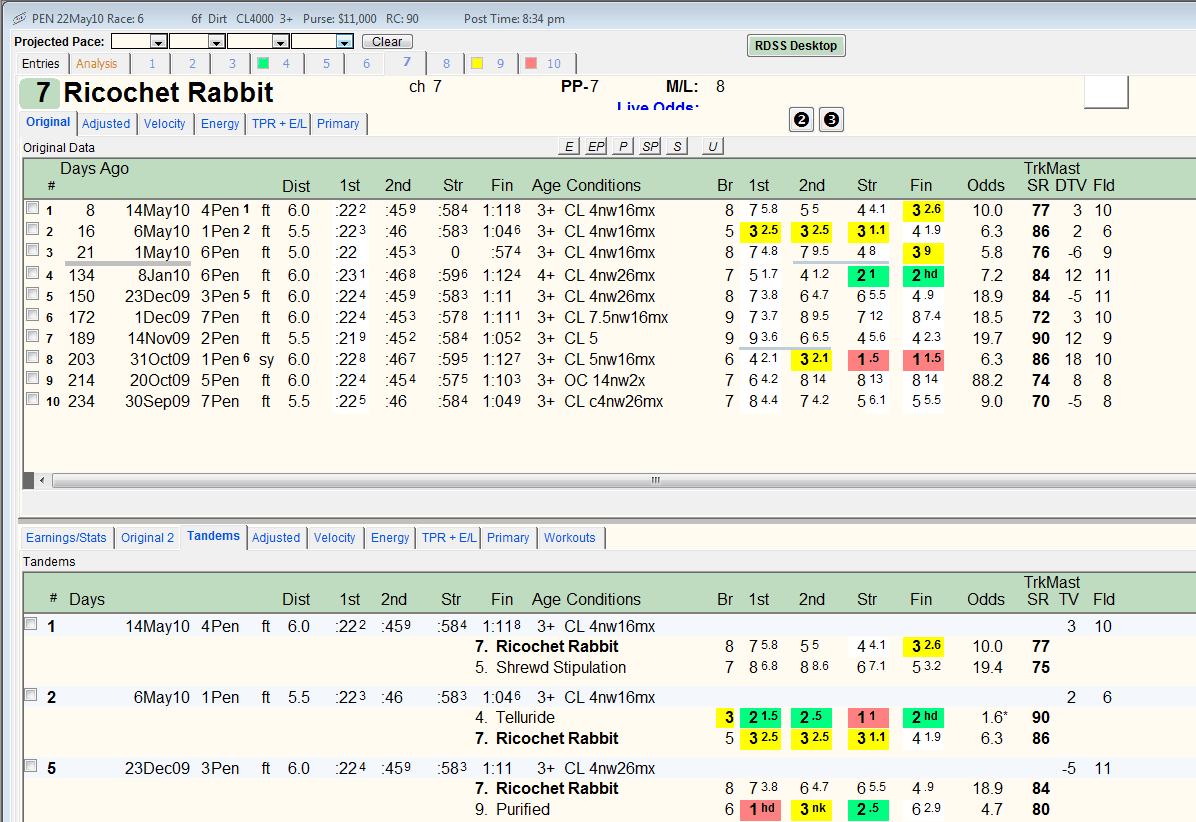The width and height of the screenshot is (1196, 822).
Task: Check the Tandems box for race 2
Action: pyautogui.click(x=31, y=695)
